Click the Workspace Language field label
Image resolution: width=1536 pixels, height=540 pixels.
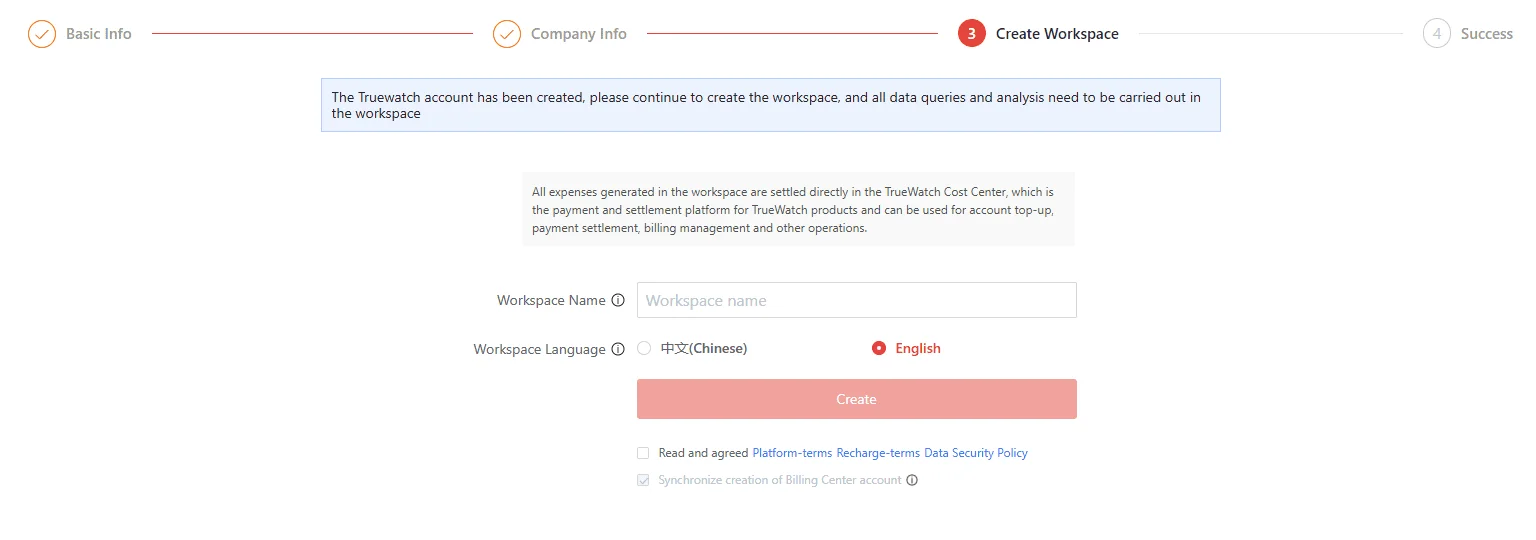tap(540, 349)
